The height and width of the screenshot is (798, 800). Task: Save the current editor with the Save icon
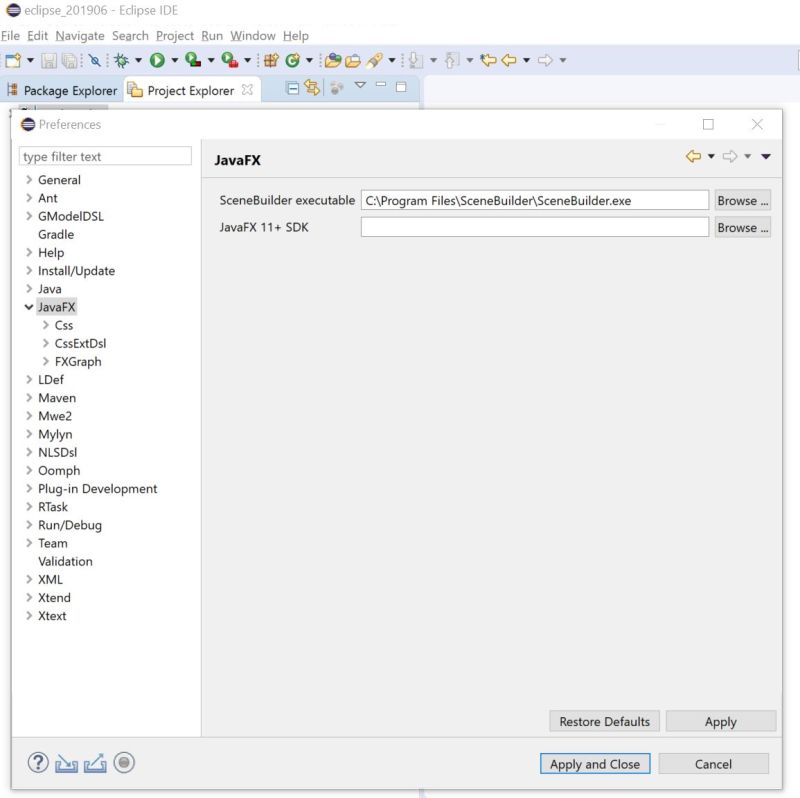[x=47, y=60]
